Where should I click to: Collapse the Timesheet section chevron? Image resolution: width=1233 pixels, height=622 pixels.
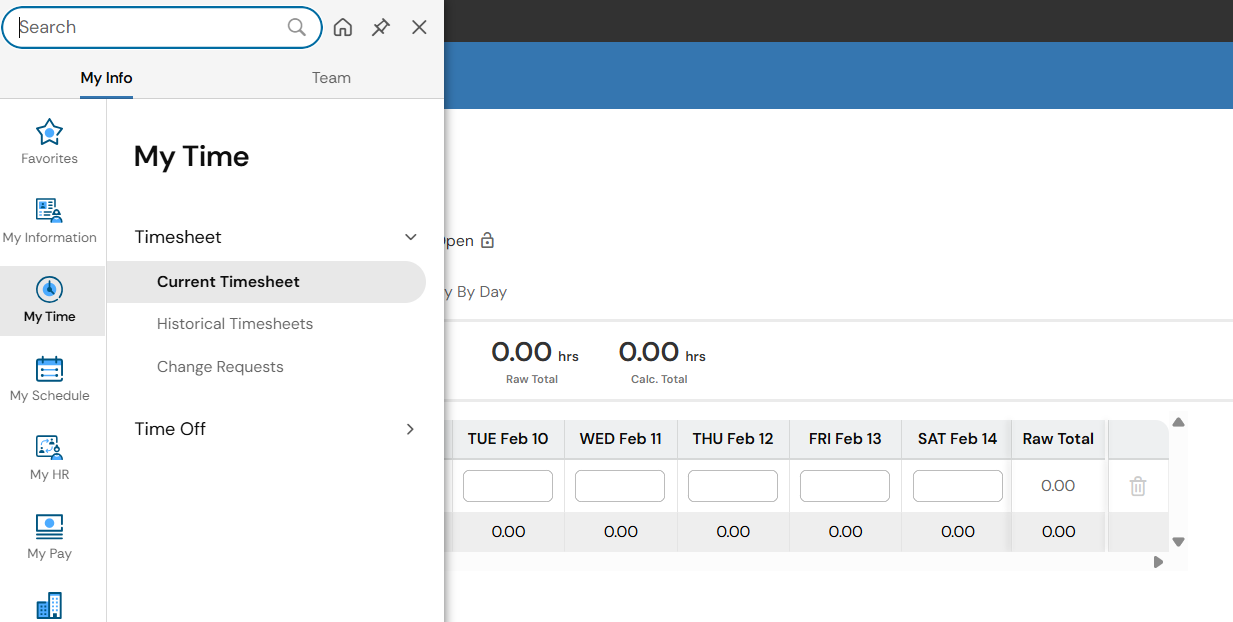click(x=410, y=237)
